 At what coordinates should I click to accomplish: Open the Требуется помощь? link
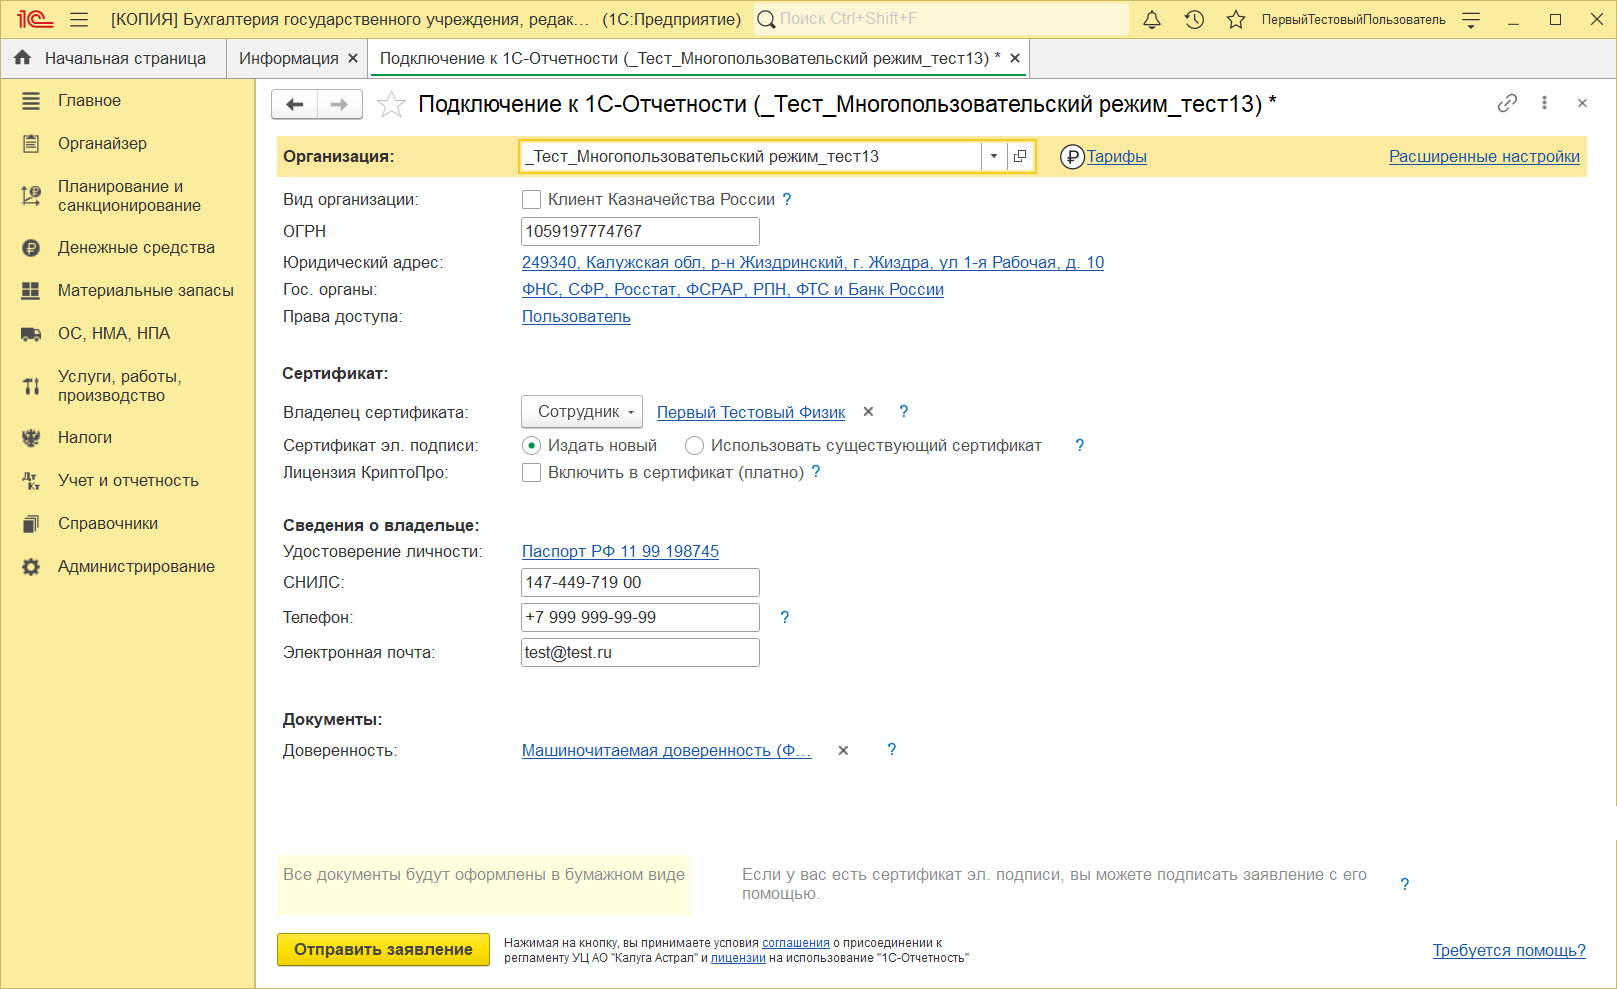tap(1509, 950)
